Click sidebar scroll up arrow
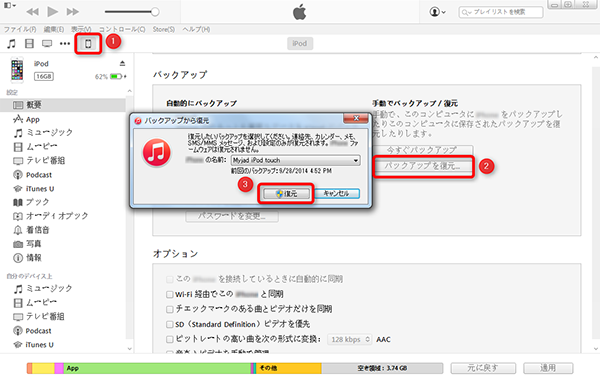Image resolution: width=600 pixels, height=383 pixels. click(130, 91)
